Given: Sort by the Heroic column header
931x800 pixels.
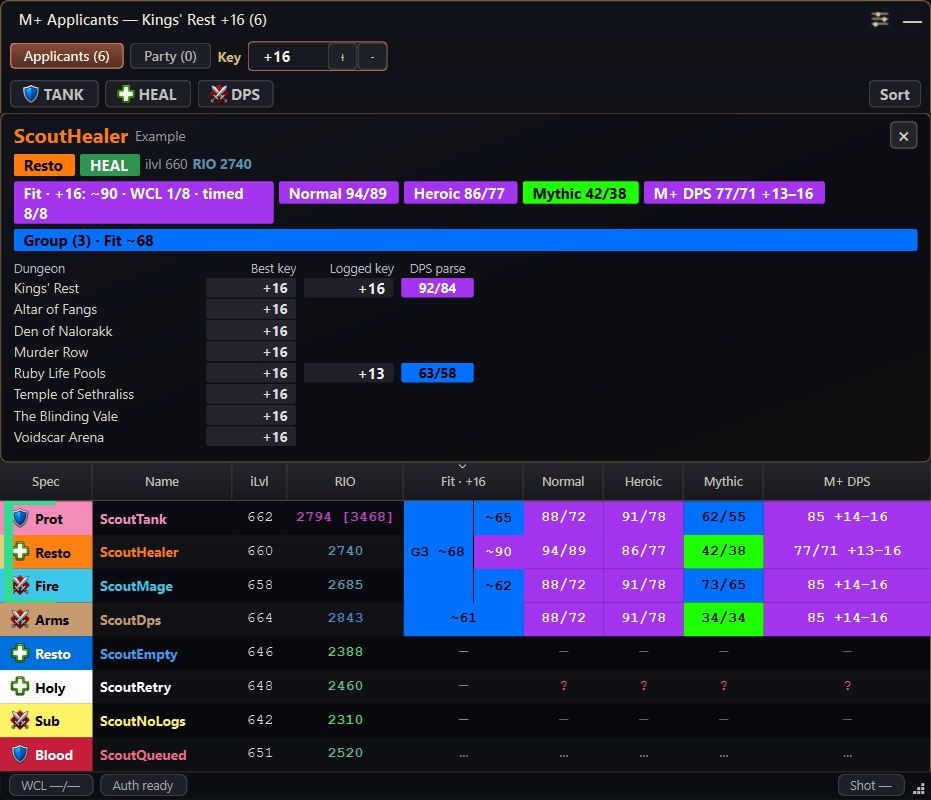Looking at the screenshot, I should (643, 482).
